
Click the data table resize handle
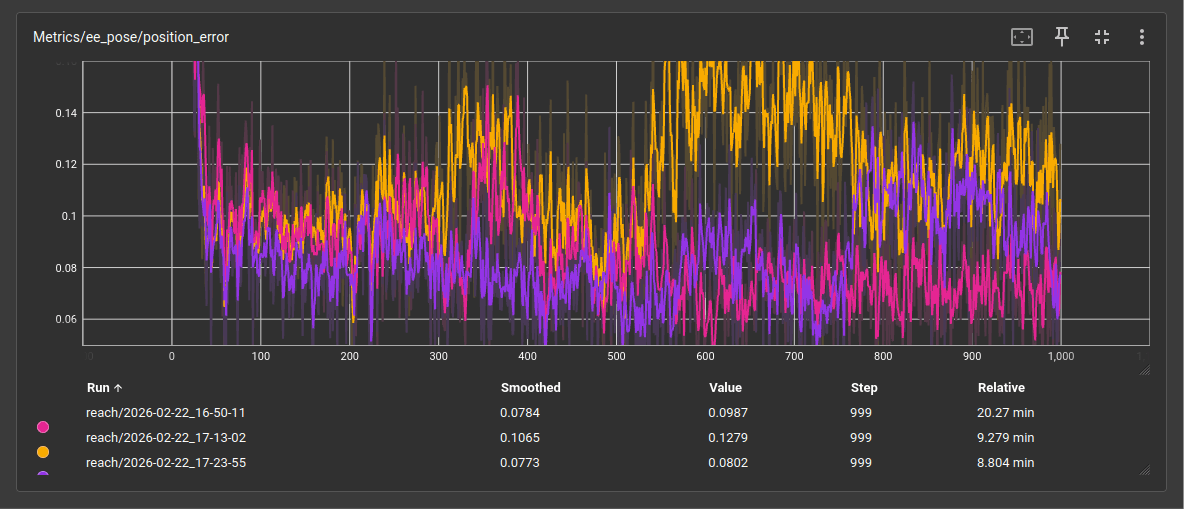pyautogui.click(x=1144, y=470)
